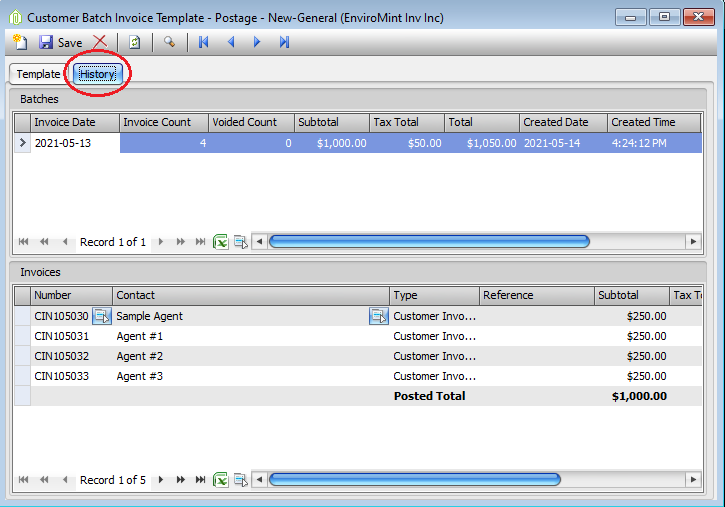Go to previous record in toolbar
This screenshot has height=507, width=725.
[x=231, y=42]
